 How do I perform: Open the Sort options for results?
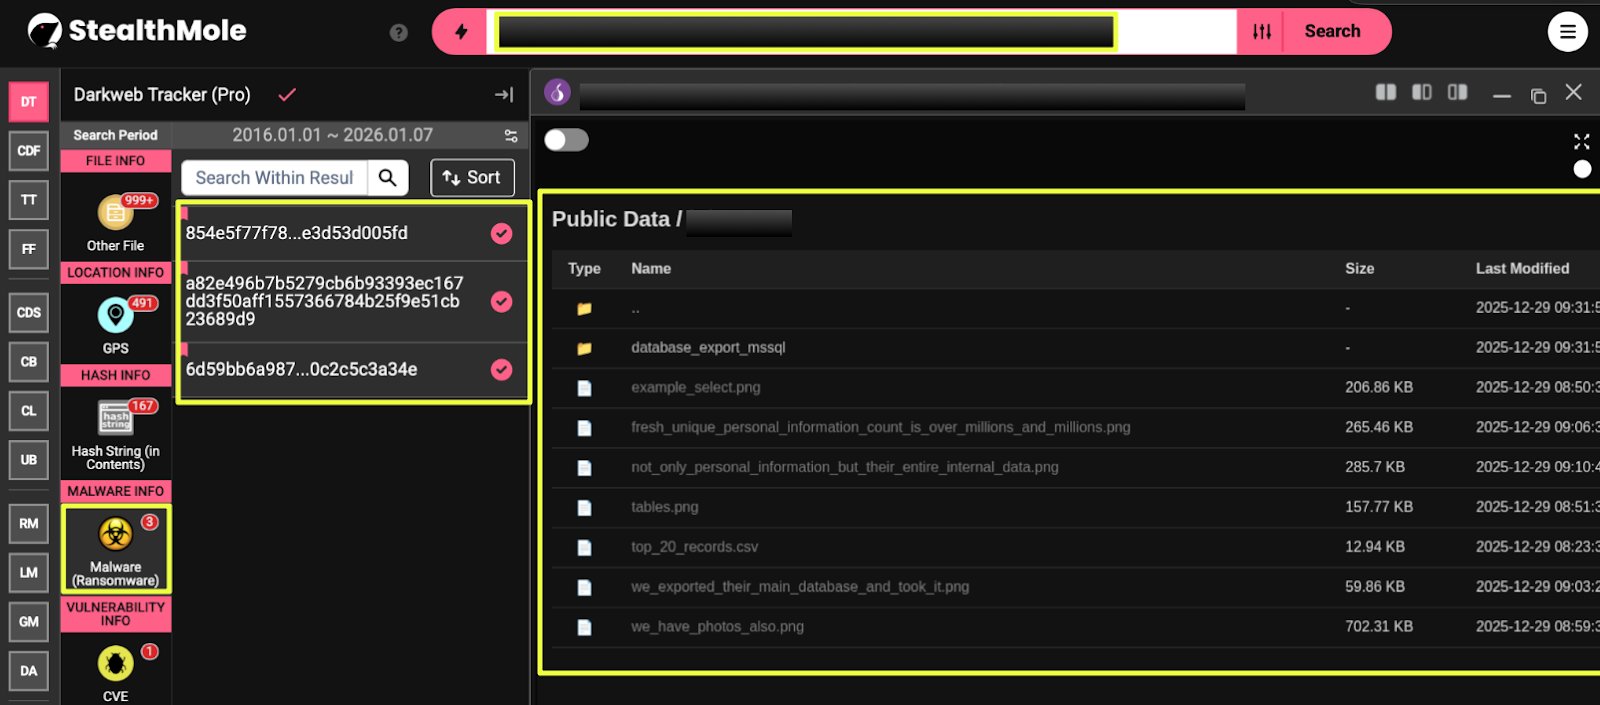pos(472,178)
